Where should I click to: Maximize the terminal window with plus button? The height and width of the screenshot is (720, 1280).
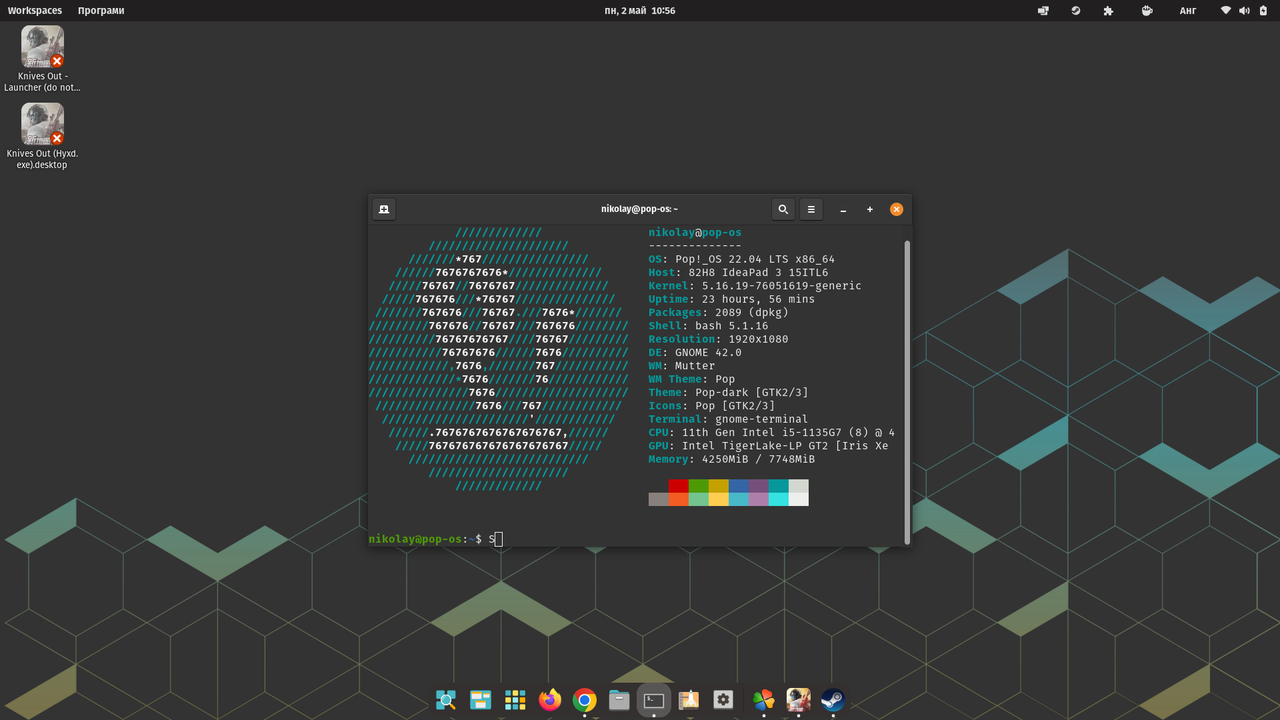coord(870,210)
